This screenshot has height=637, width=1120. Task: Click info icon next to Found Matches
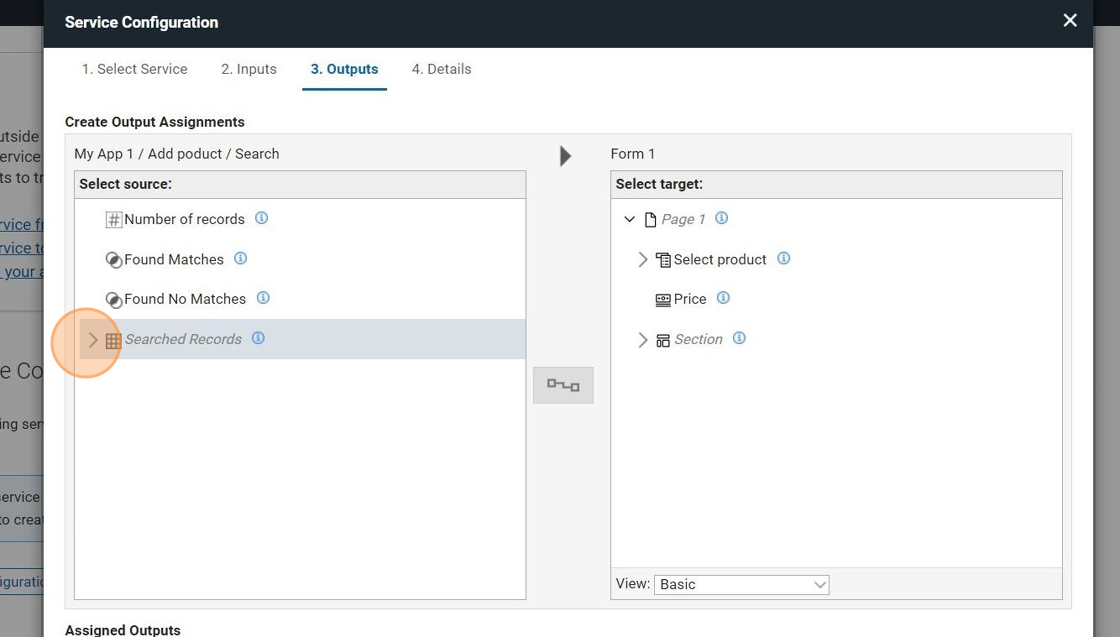click(240, 258)
